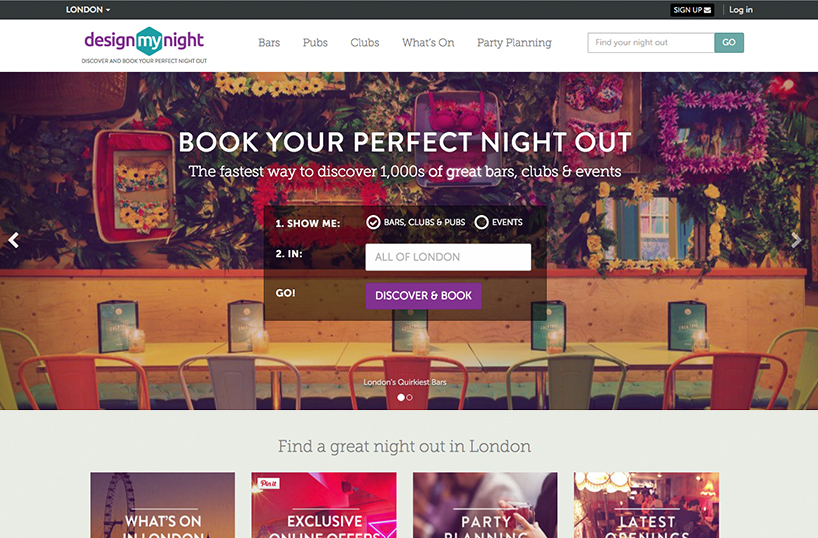Open the London city dropdown

88,10
